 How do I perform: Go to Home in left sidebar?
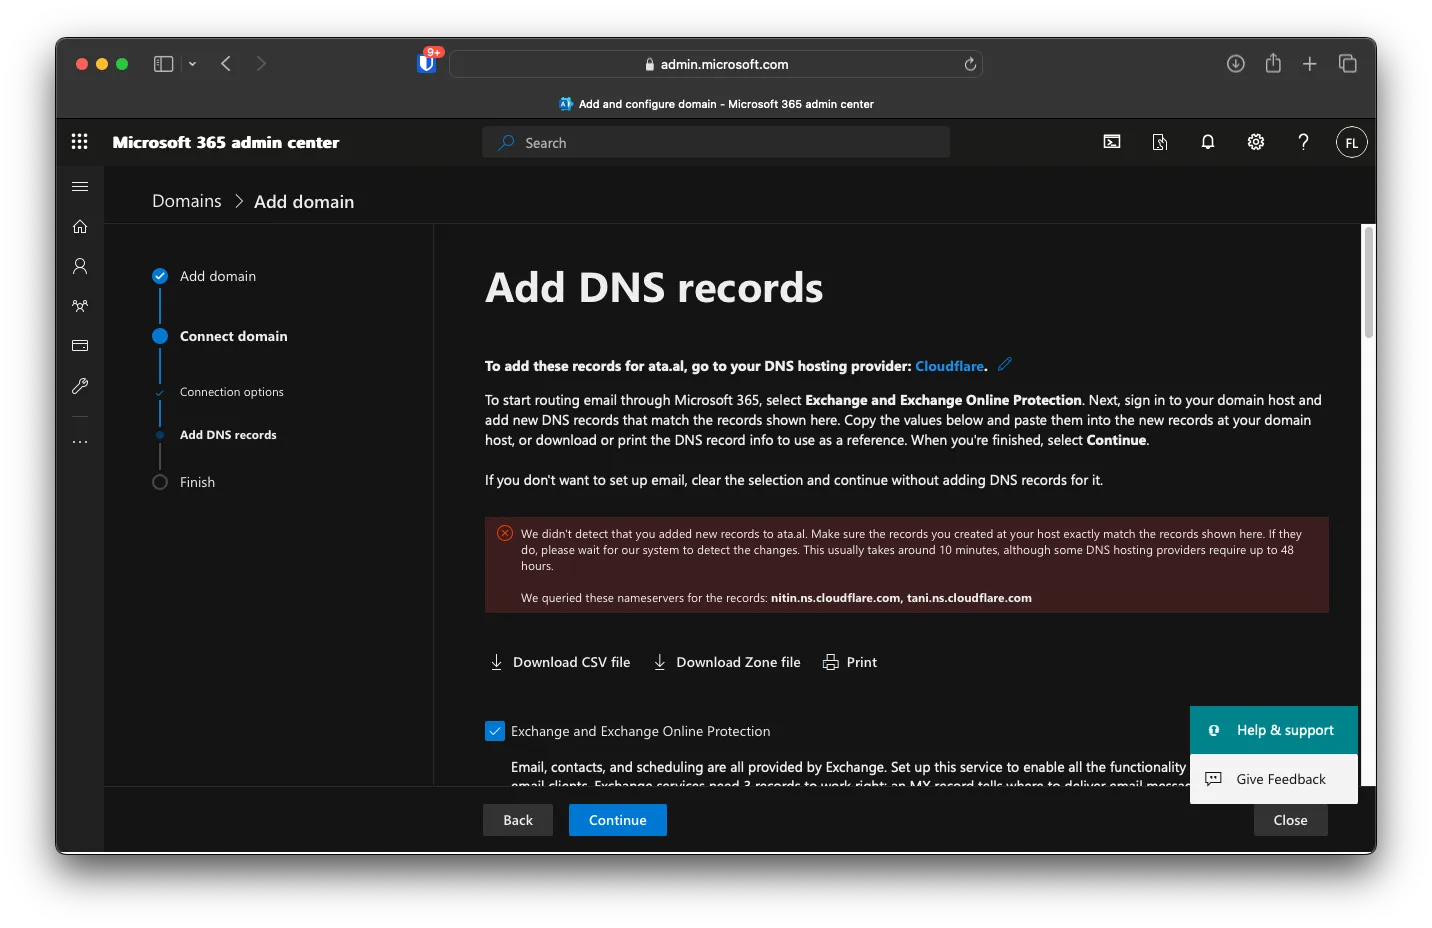click(x=80, y=226)
